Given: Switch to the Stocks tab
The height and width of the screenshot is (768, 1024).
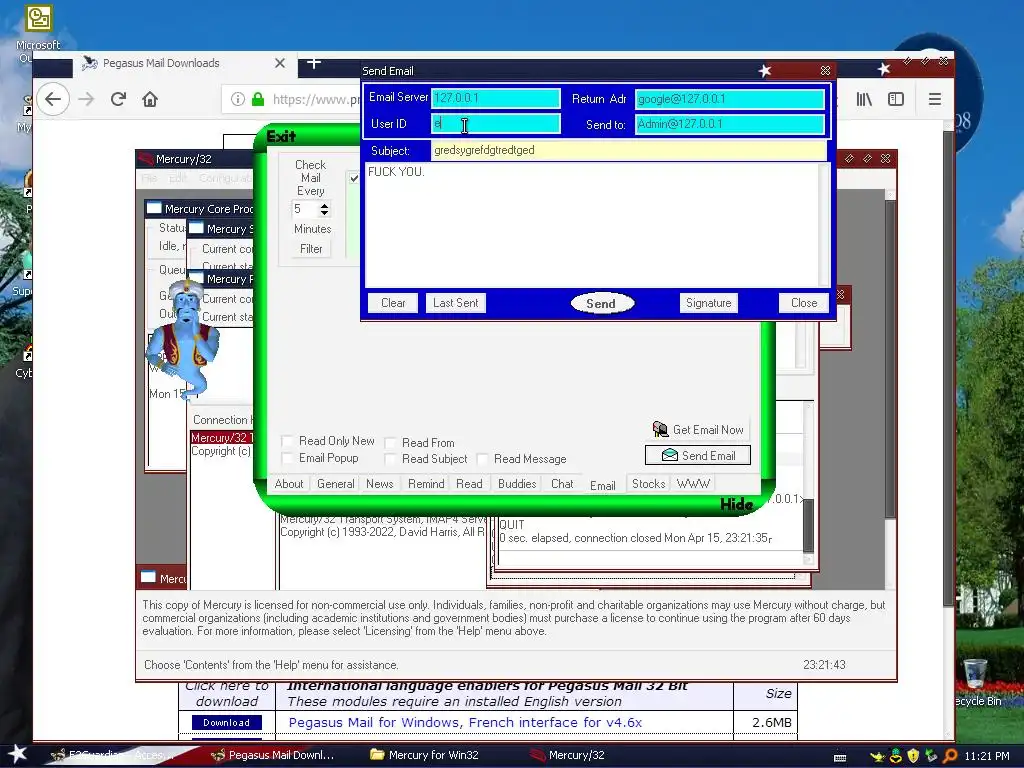Looking at the screenshot, I should [648, 484].
